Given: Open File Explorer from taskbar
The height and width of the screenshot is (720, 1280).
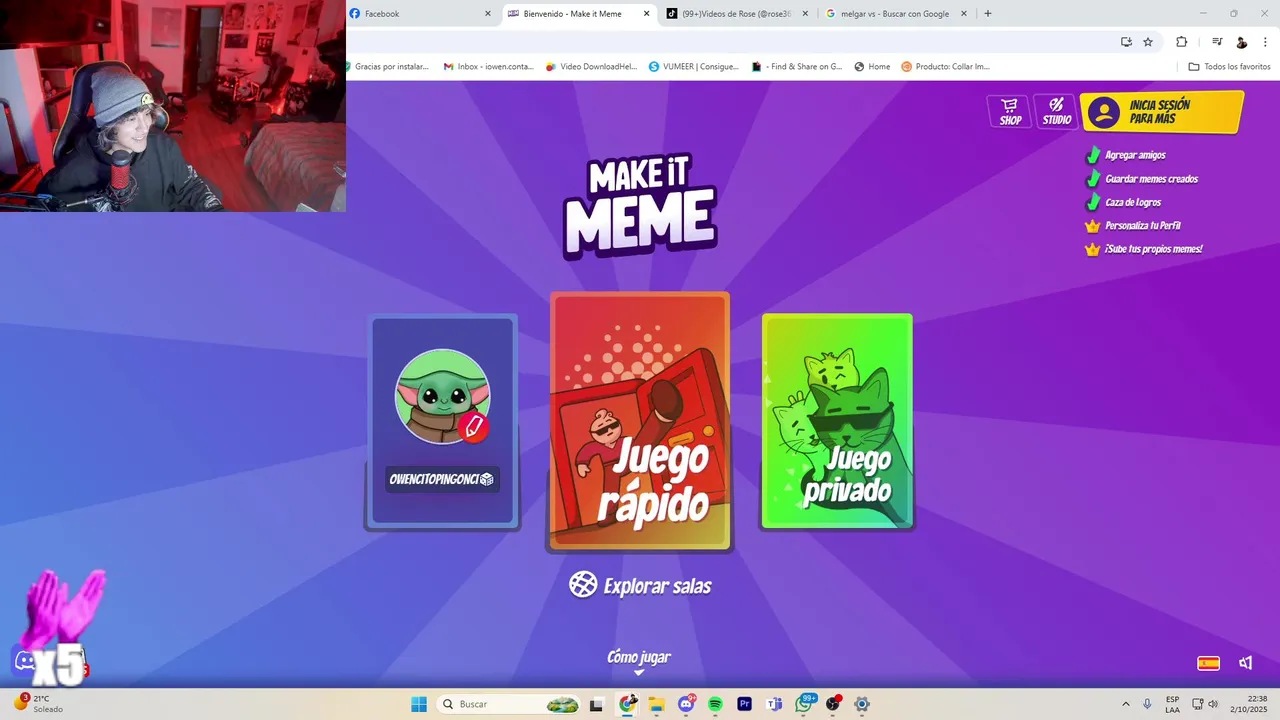Looking at the screenshot, I should pyautogui.click(x=657, y=704).
